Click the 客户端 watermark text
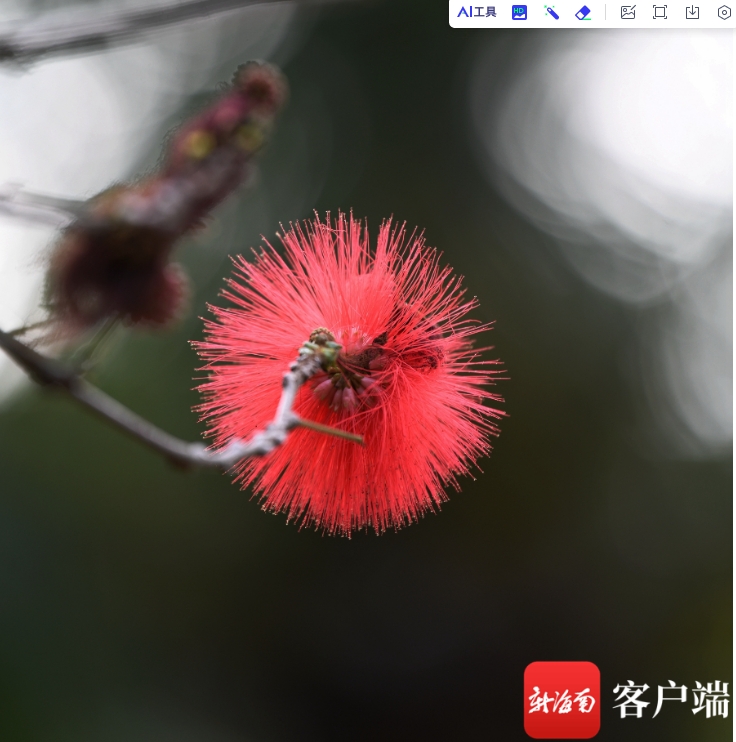 (671, 700)
